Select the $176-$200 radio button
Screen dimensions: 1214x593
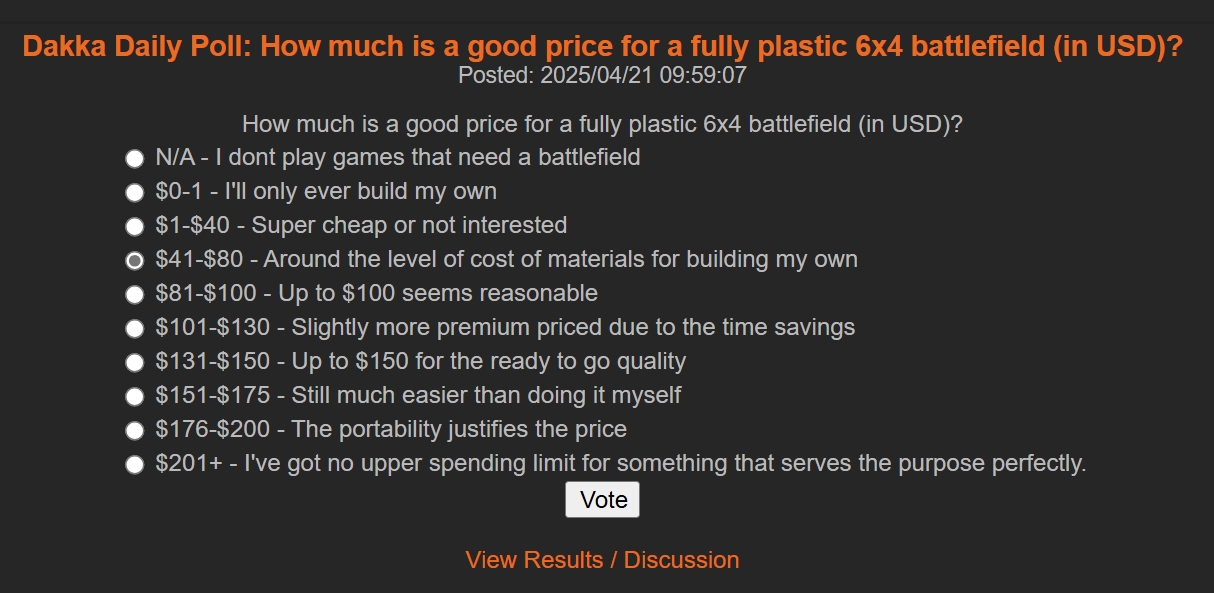[x=134, y=430]
